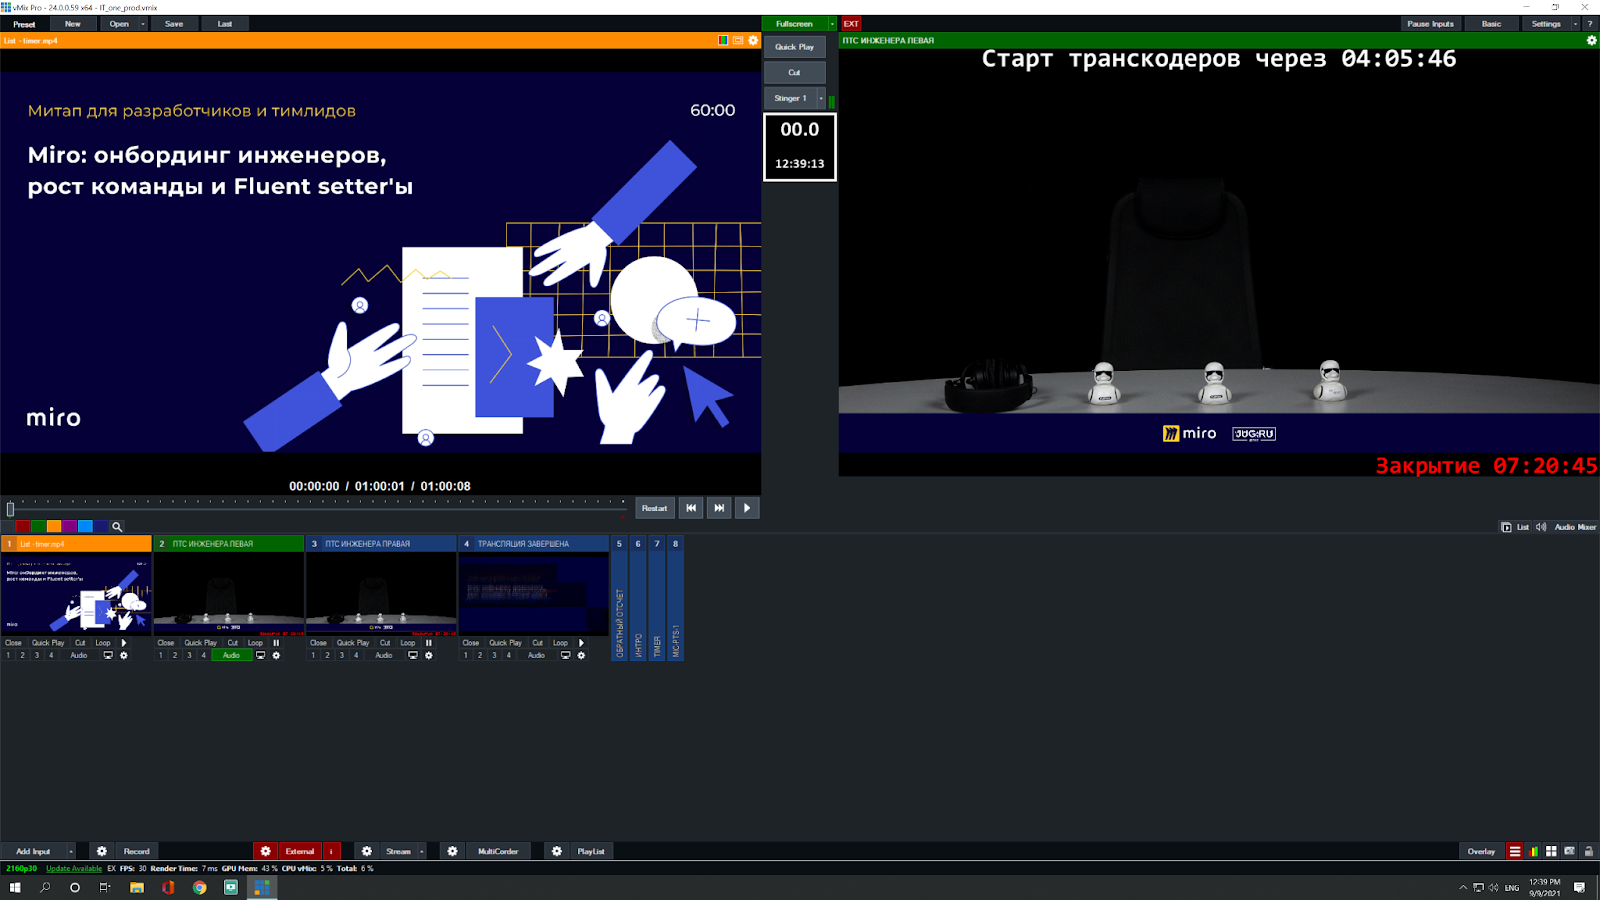Click the Quick Play transition button

795,47
